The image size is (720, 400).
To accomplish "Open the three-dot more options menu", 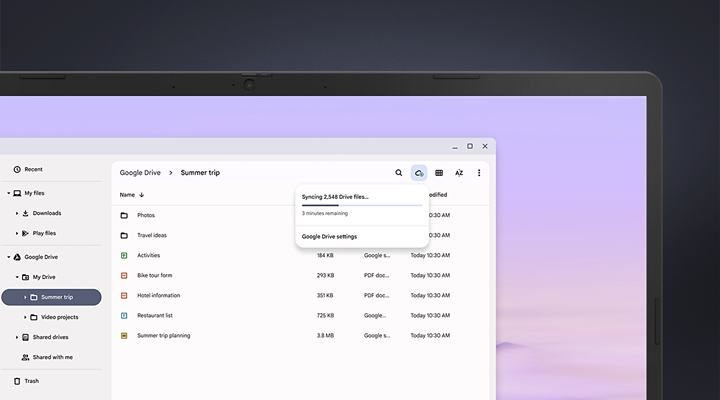I will 479,173.
